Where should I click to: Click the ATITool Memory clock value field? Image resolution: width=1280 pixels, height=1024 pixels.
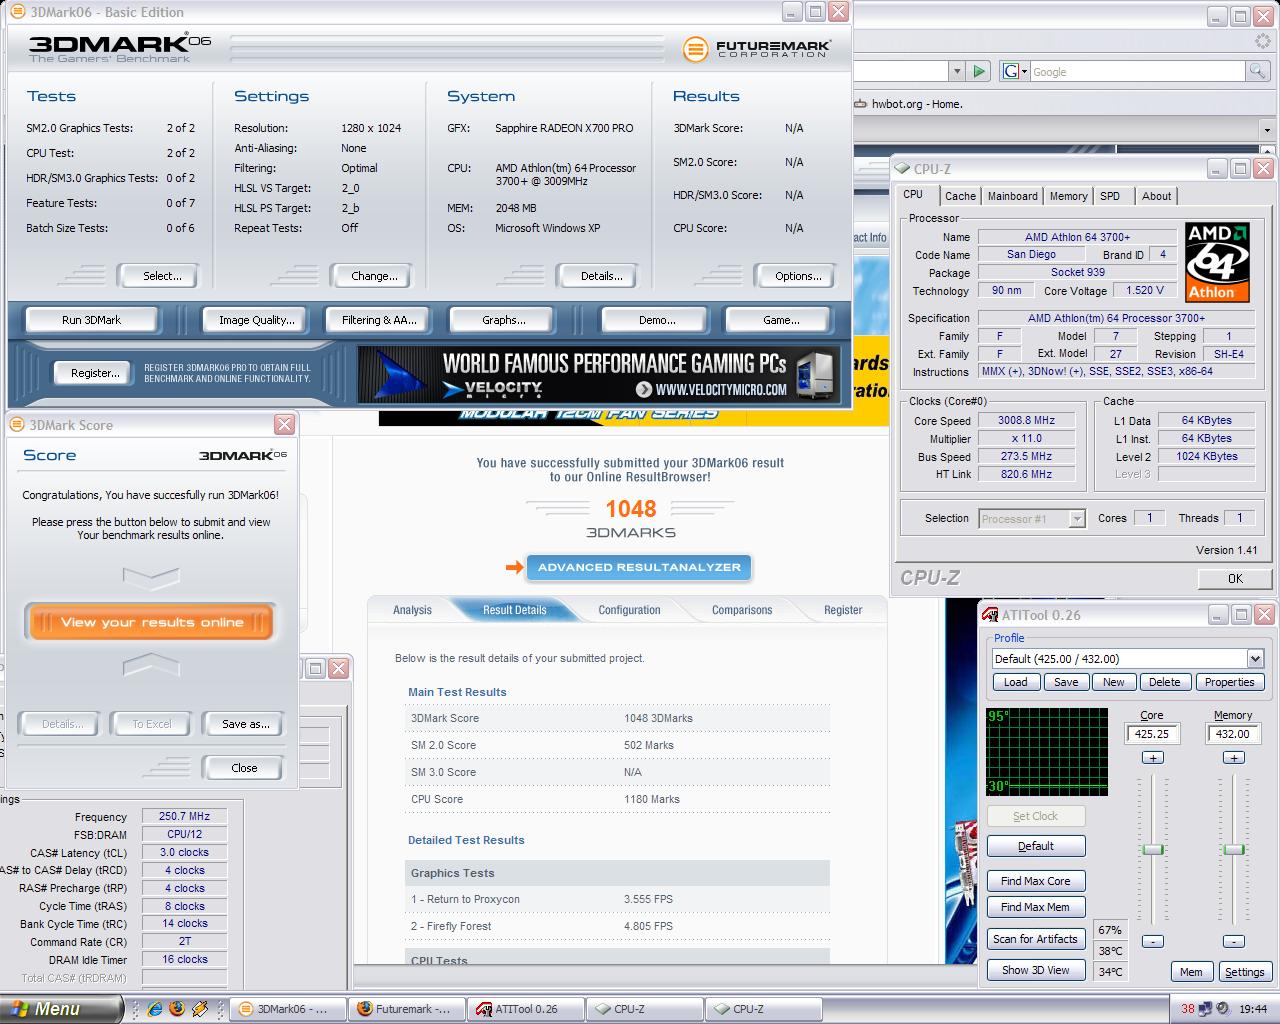[1233, 734]
